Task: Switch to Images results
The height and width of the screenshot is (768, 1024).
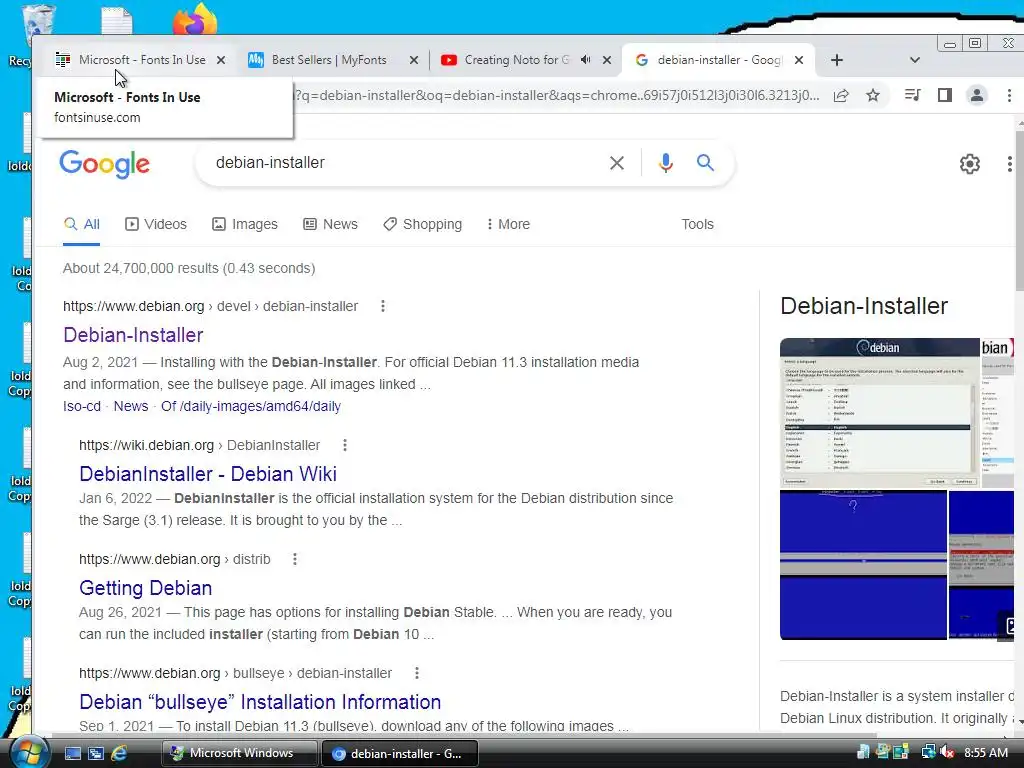Action: point(245,224)
